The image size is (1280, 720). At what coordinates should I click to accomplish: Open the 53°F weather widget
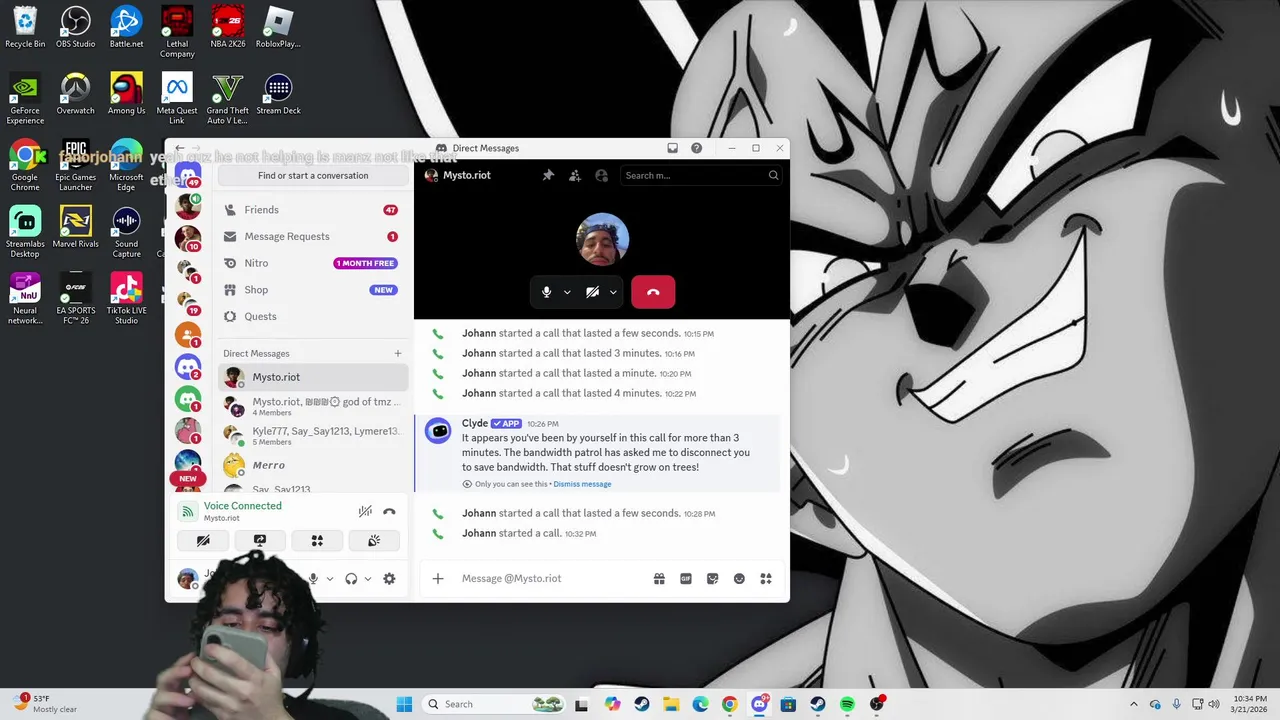pyautogui.click(x=43, y=704)
